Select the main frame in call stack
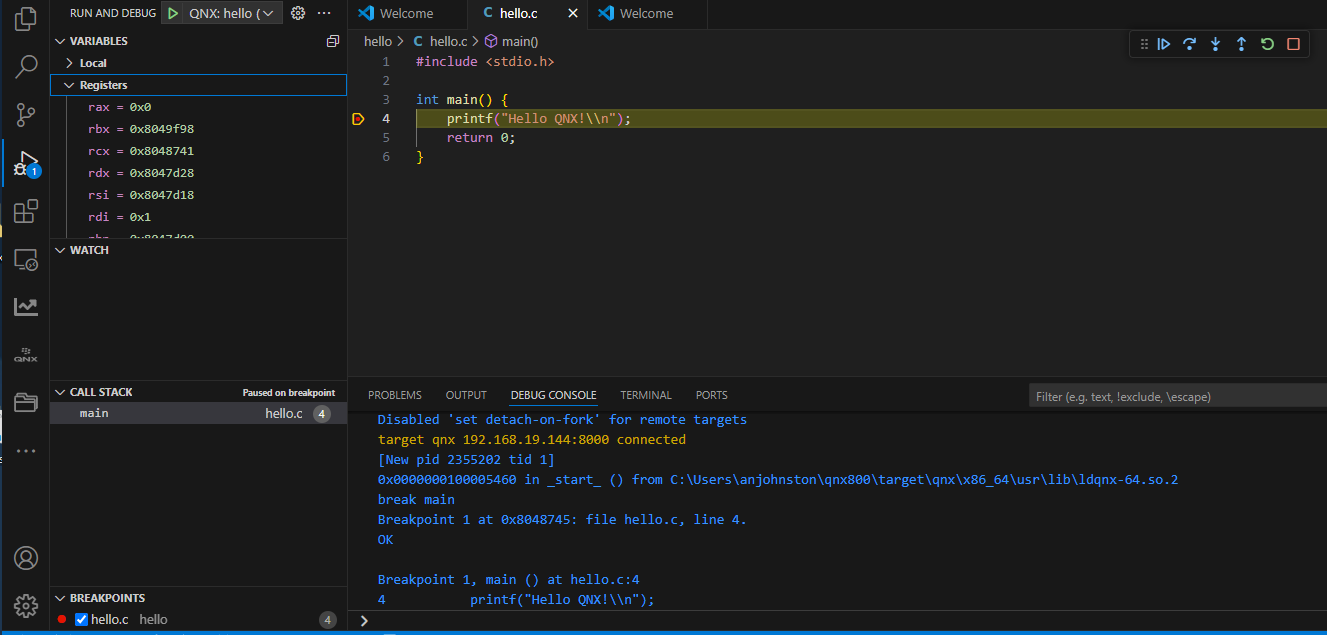 198,413
